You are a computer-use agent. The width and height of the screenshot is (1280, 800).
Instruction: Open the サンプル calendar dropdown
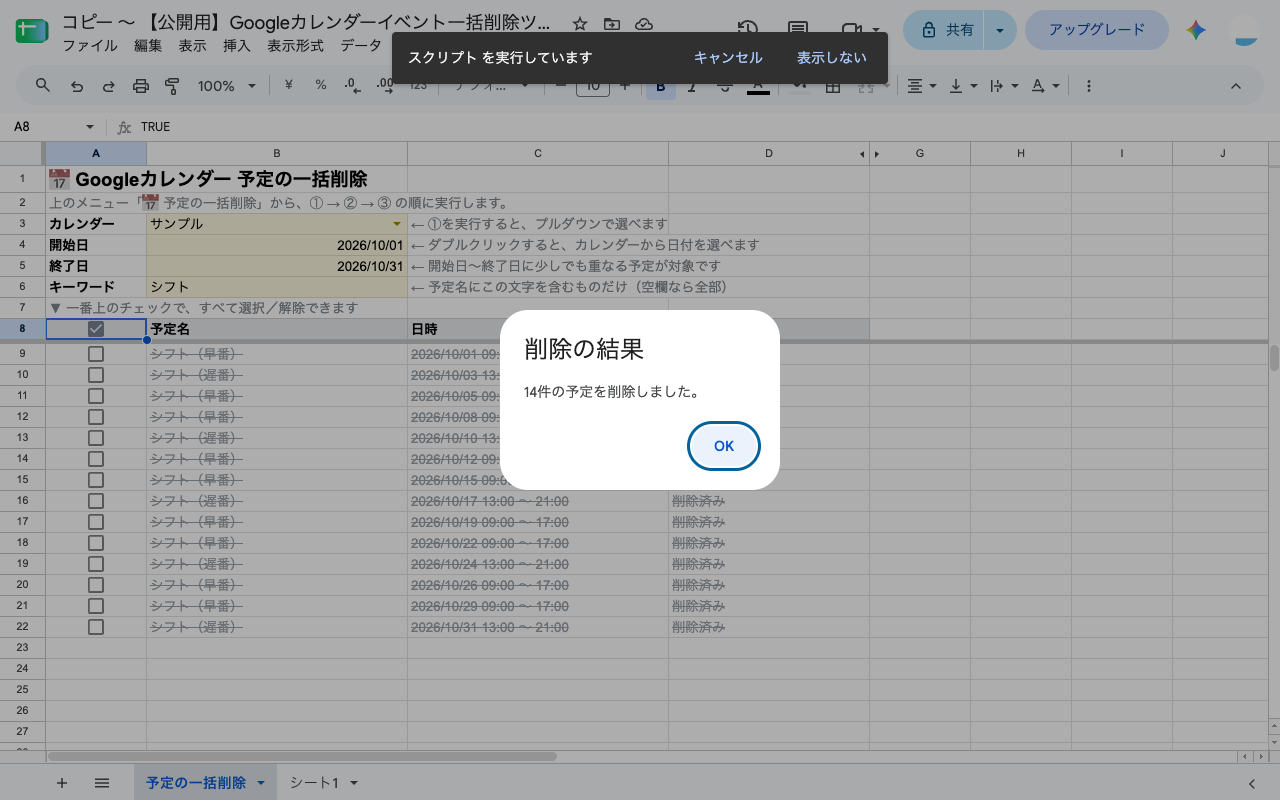tap(397, 224)
